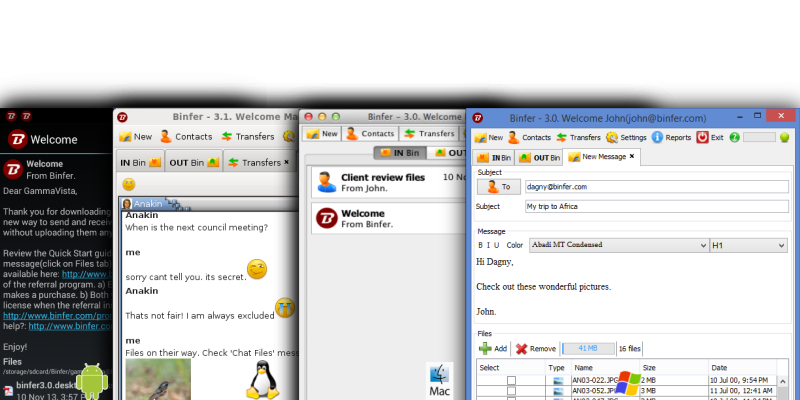Click the To recipient button
The image size is (800, 400).
pyautogui.click(x=499, y=187)
